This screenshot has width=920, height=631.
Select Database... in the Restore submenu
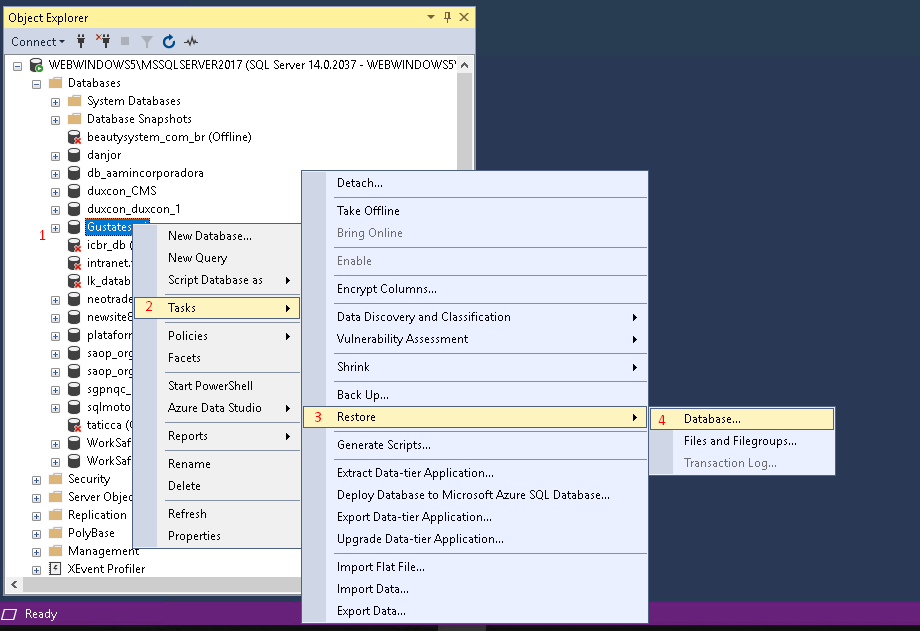712,419
